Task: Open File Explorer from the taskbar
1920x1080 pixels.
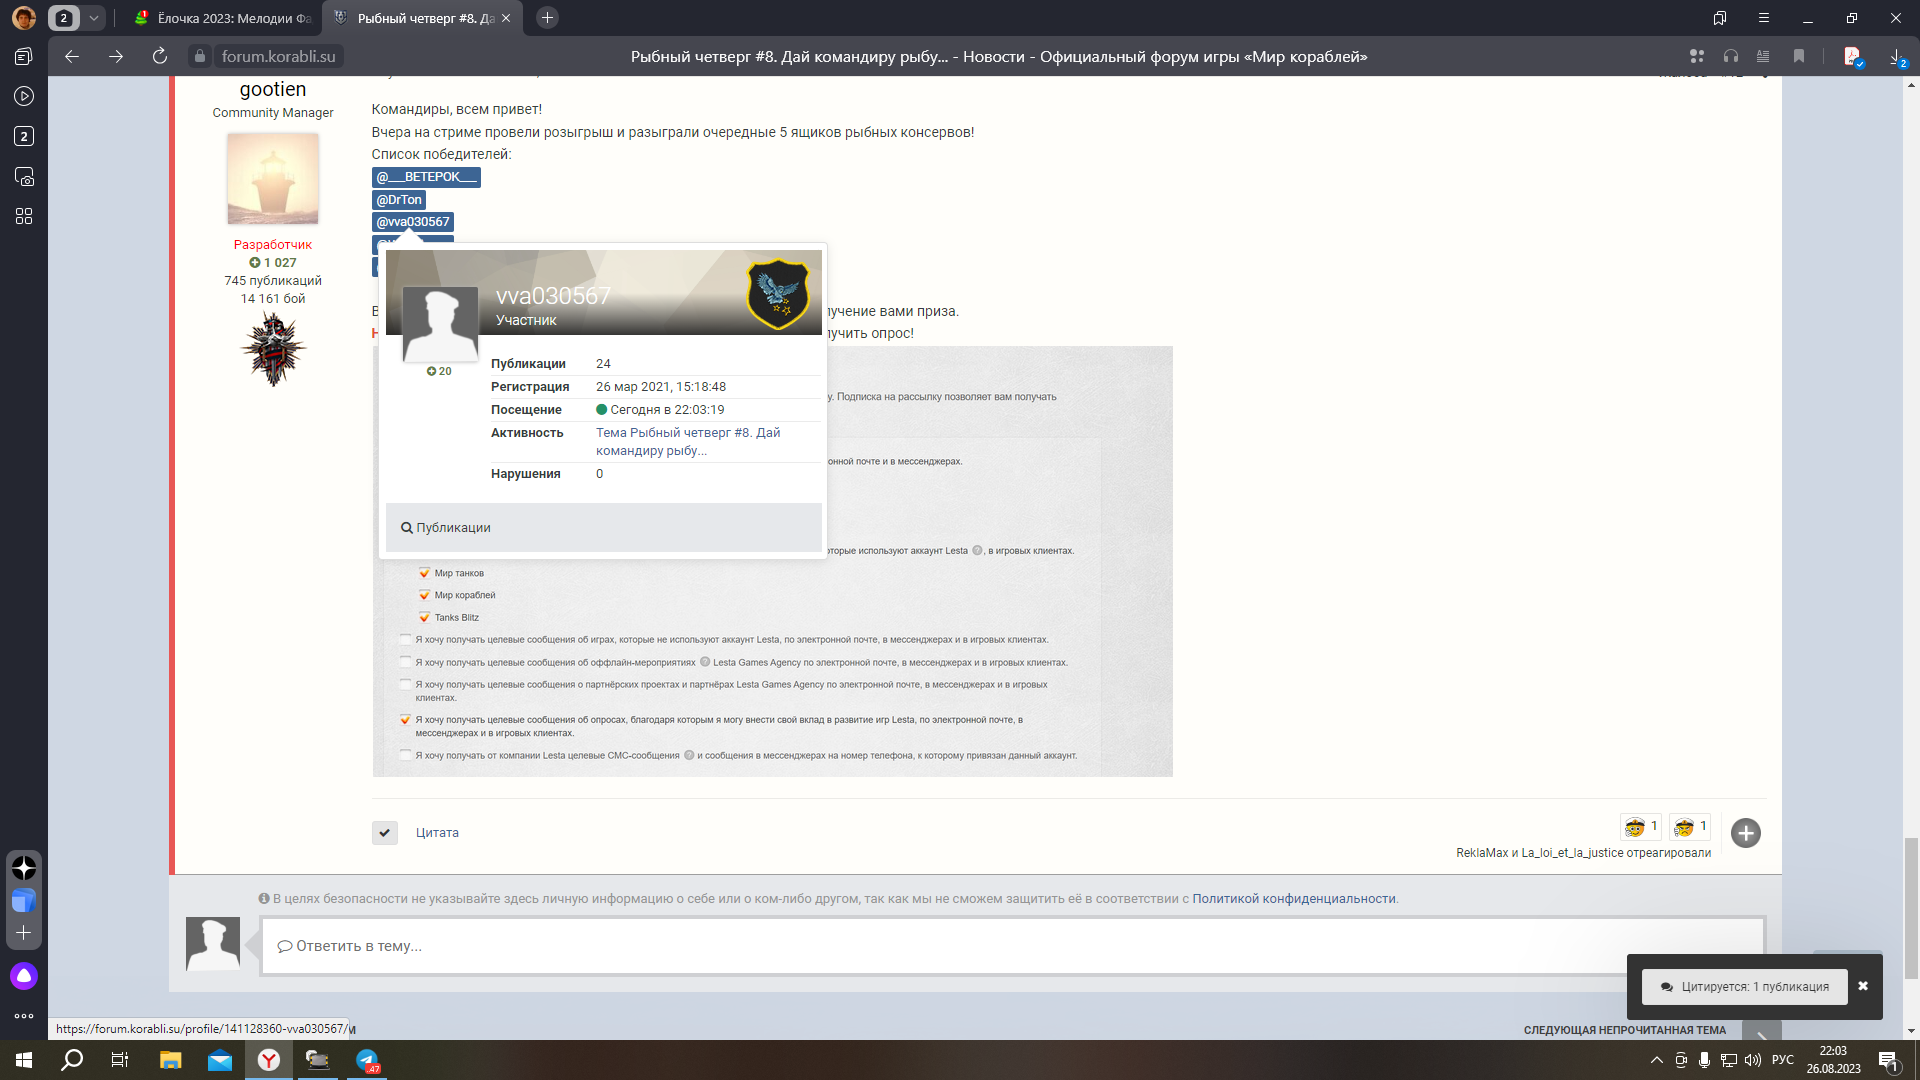Action: 170,1060
